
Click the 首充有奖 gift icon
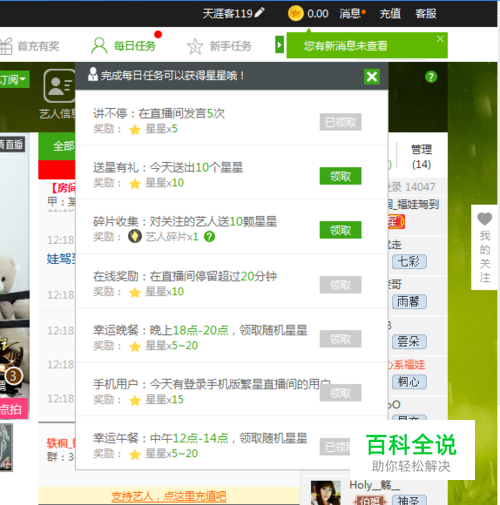[x=6, y=46]
